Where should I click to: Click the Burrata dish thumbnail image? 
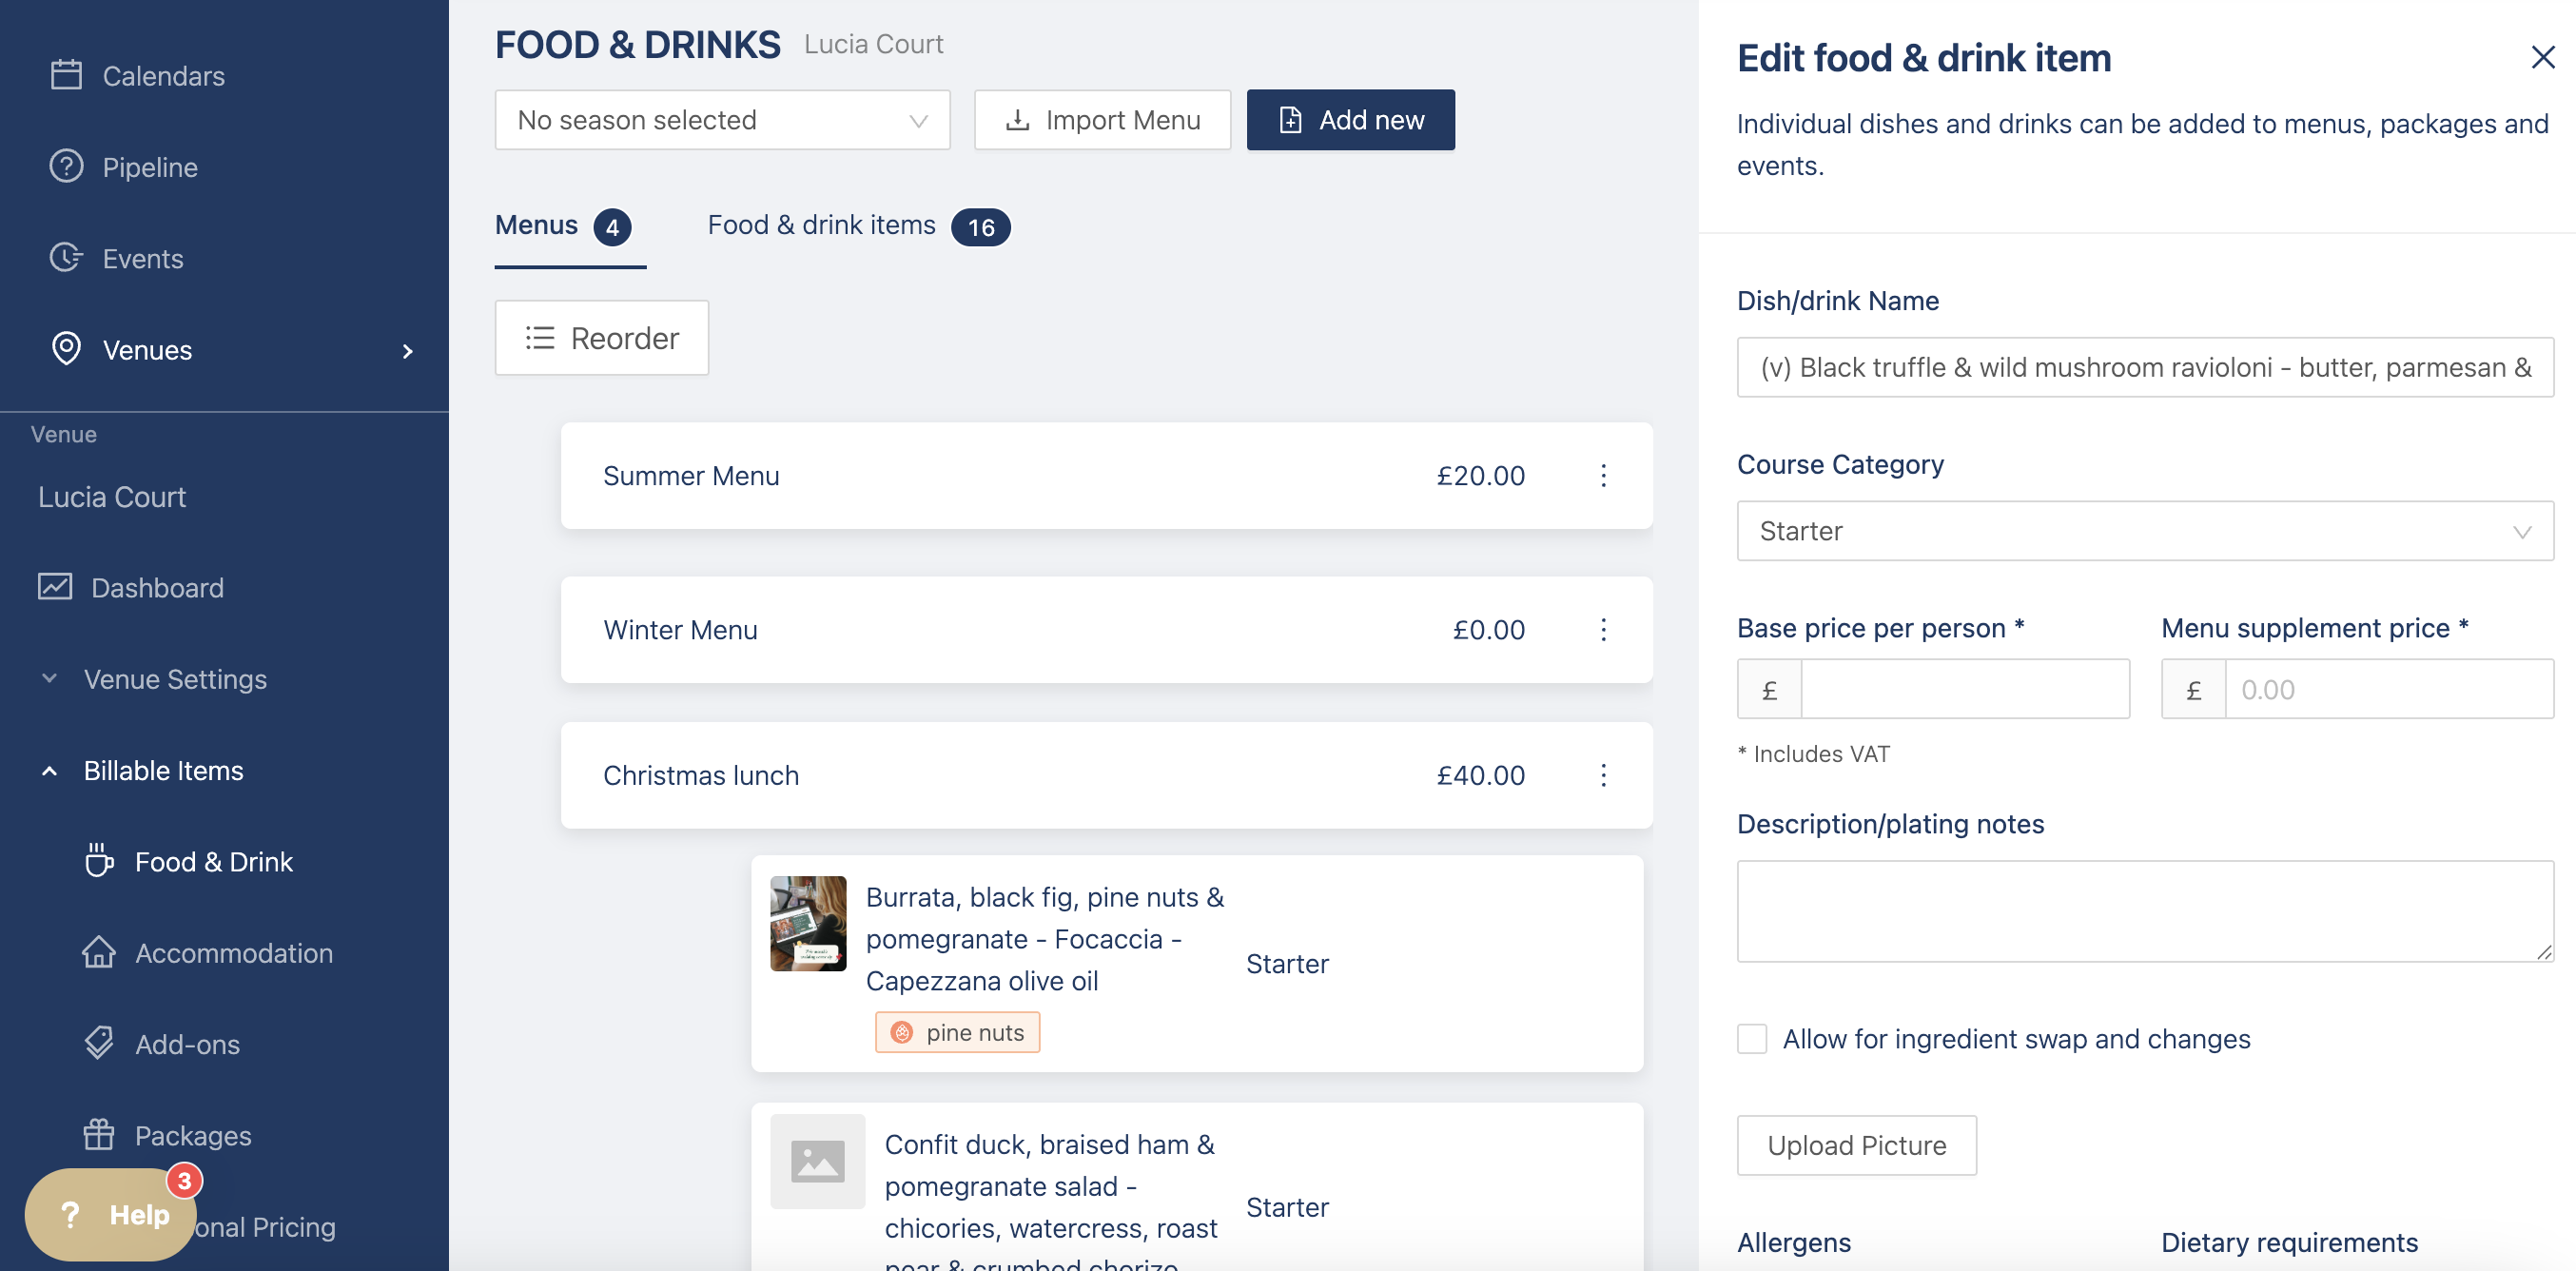pos(808,923)
